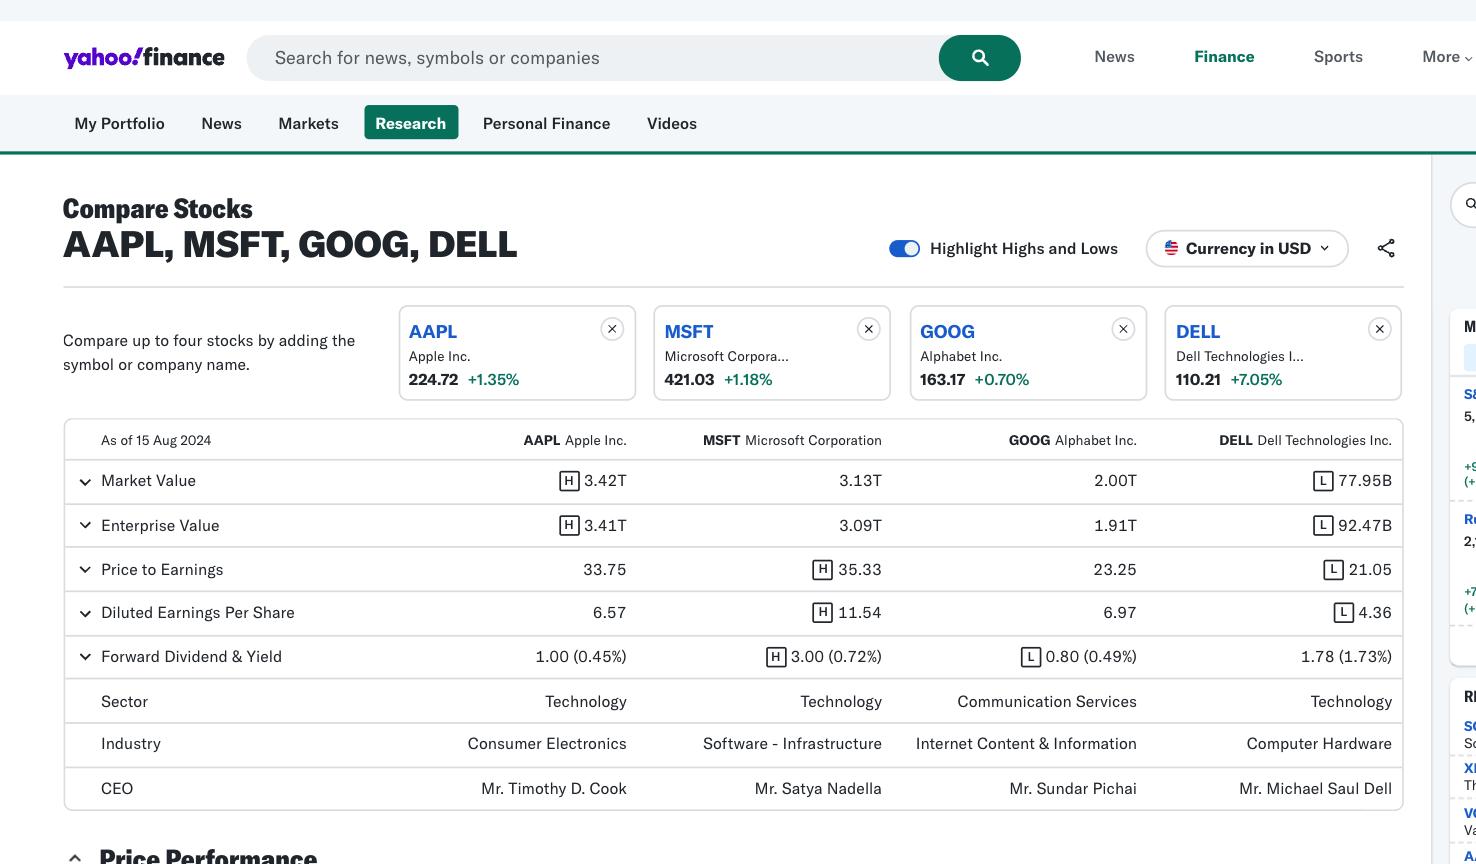Click the MSFT Microsoft Corporation column header

[x=792, y=440]
